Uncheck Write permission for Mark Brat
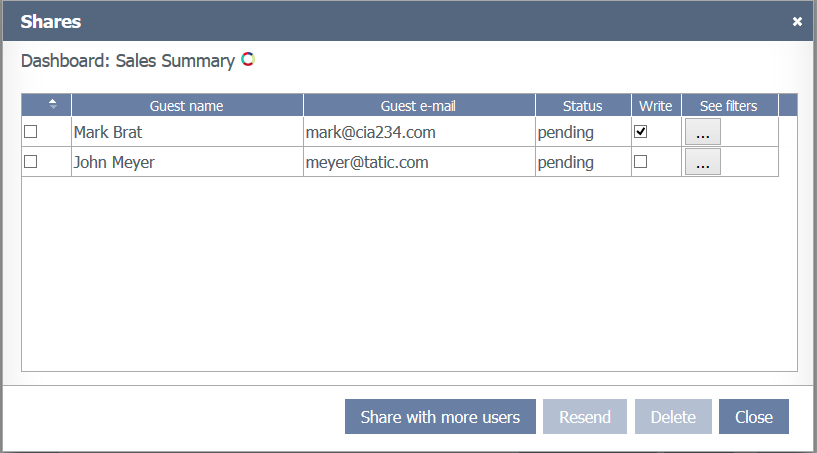 [x=641, y=132]
